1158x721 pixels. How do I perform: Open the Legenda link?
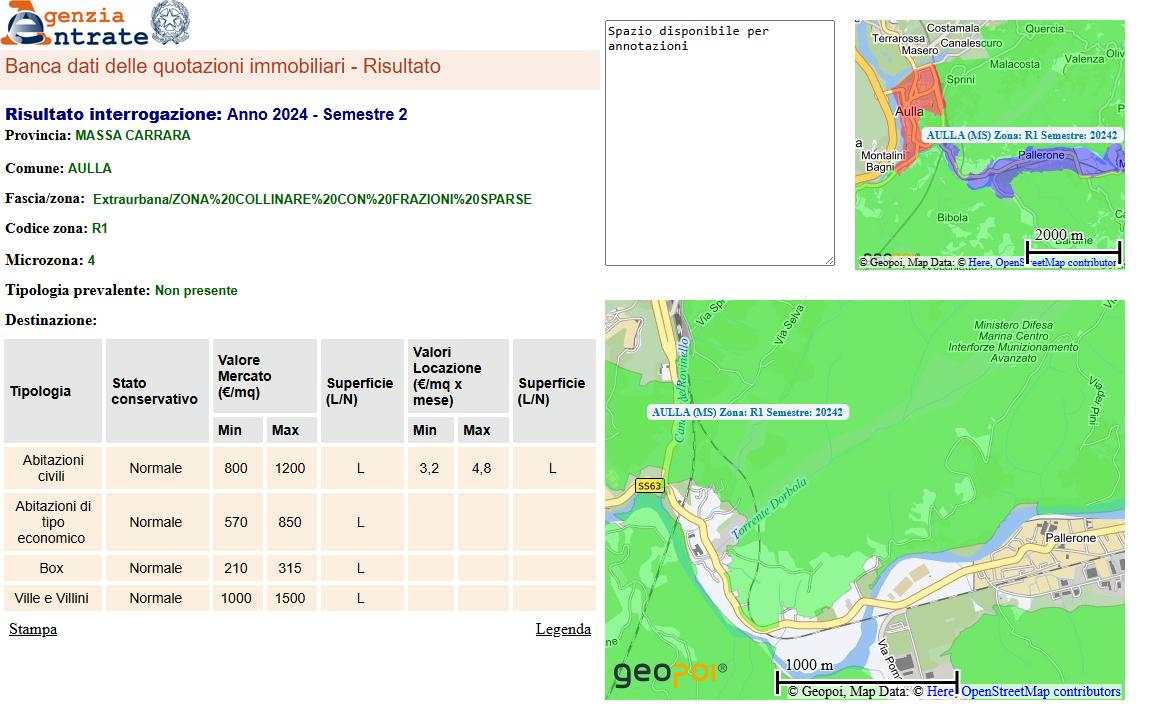coord(563,629)
